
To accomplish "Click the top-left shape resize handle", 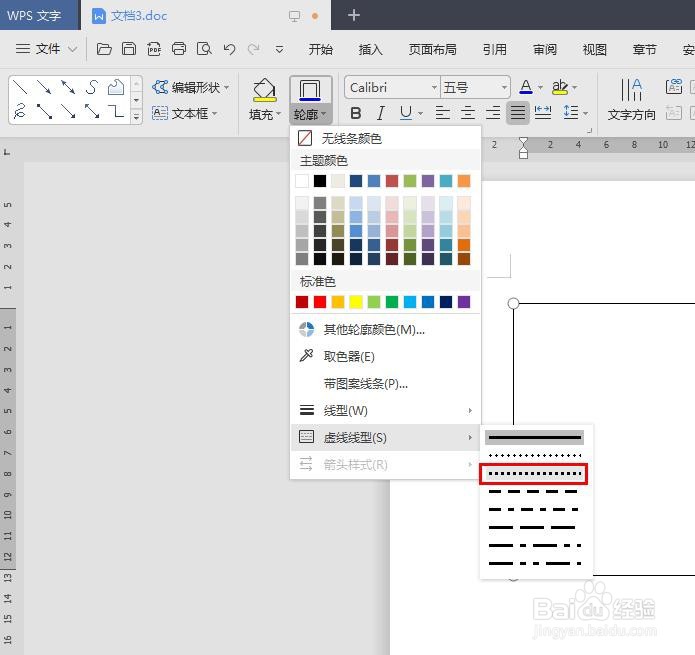I will [513, 303].
